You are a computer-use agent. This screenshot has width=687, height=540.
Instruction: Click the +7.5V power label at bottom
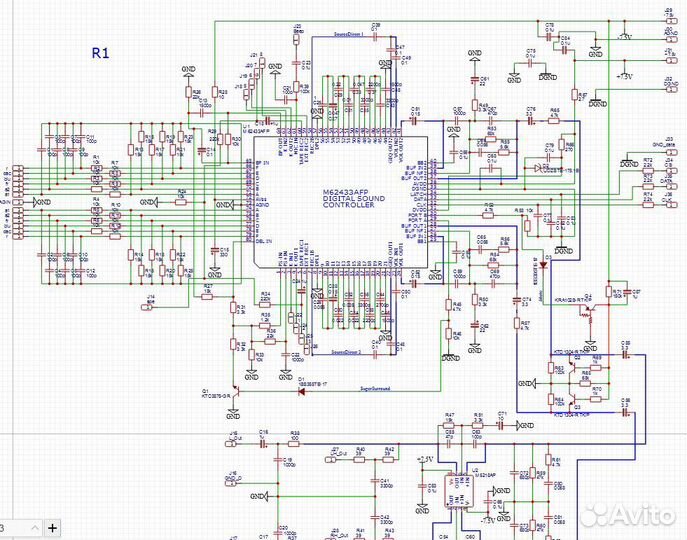click(422, 458)
